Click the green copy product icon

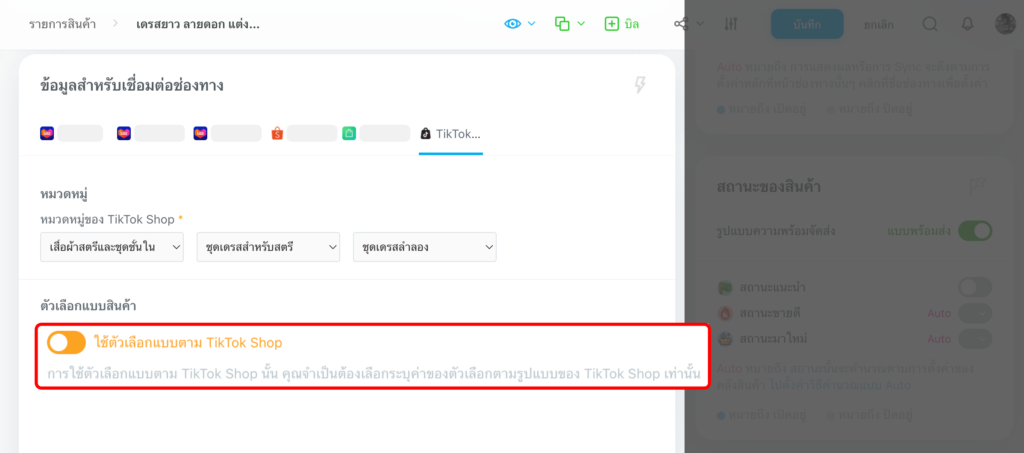pyautogui.click(x=563, y=23)
